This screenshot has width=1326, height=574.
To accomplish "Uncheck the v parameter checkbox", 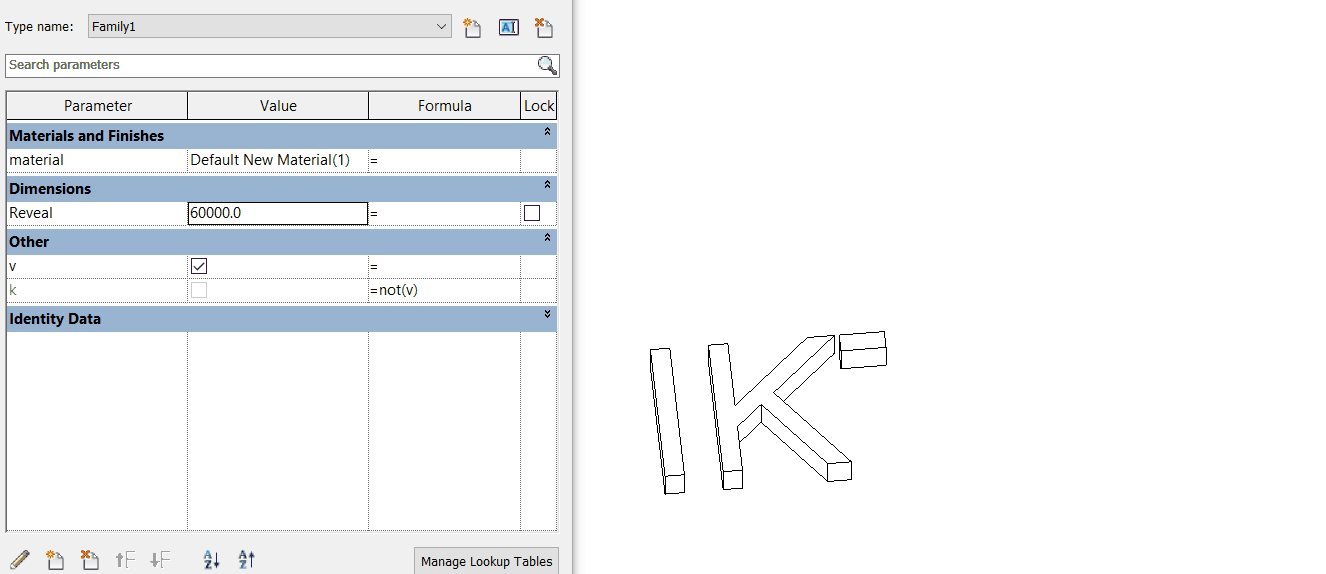I will tap(199, 266).
